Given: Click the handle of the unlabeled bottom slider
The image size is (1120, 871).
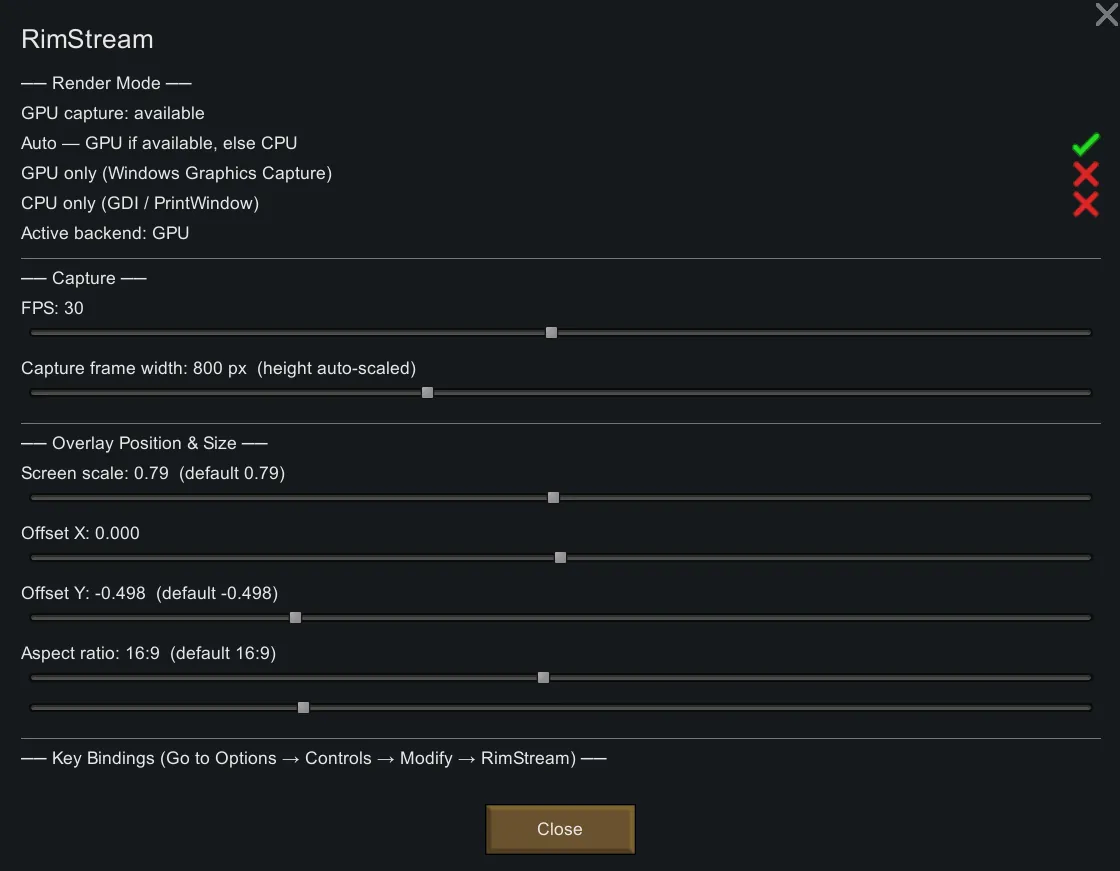Looking at the screenshot, I should 303,708.
